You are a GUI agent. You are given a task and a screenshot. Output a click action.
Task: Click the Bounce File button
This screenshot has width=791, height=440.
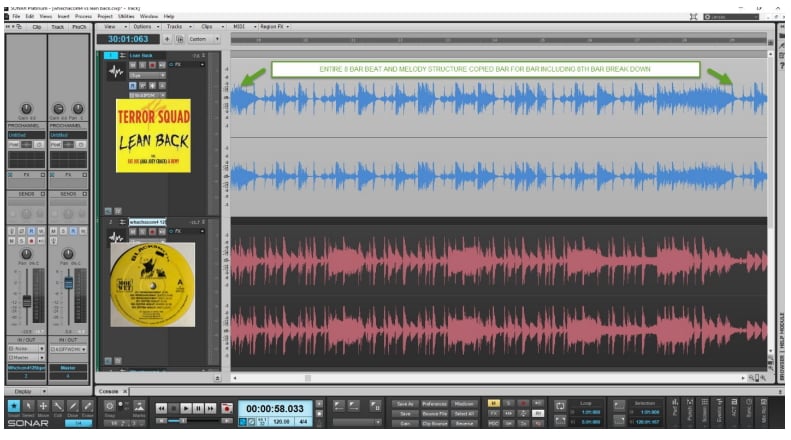click(x=434, y=414)
